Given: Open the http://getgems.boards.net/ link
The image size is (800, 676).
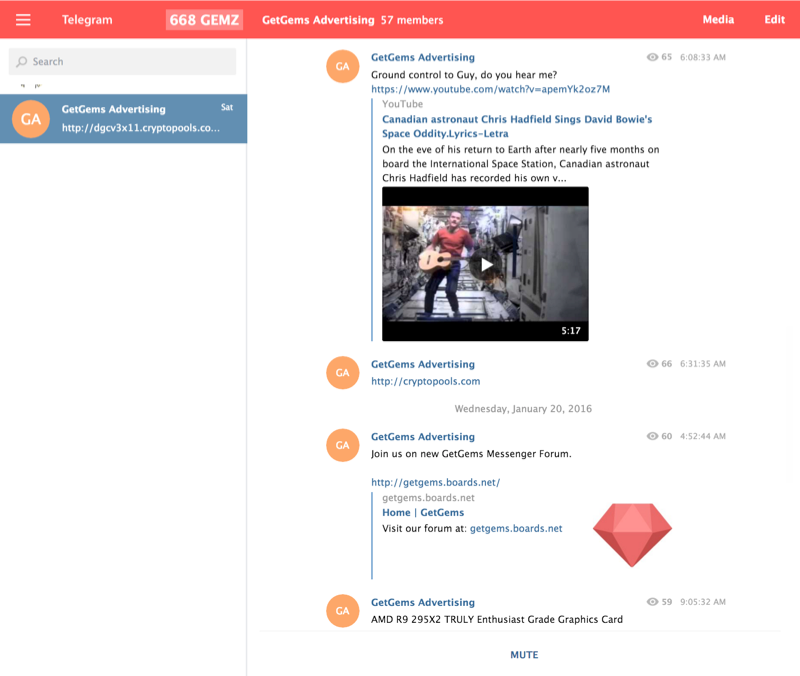Looking at the screenshot, I should (x=435, y=482).
